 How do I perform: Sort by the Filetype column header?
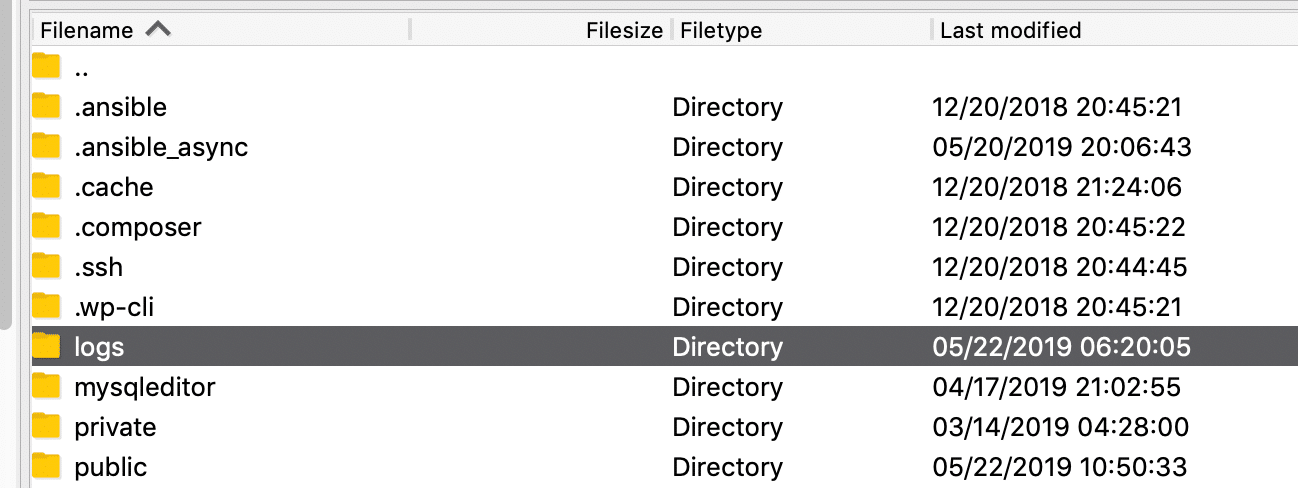721,31
